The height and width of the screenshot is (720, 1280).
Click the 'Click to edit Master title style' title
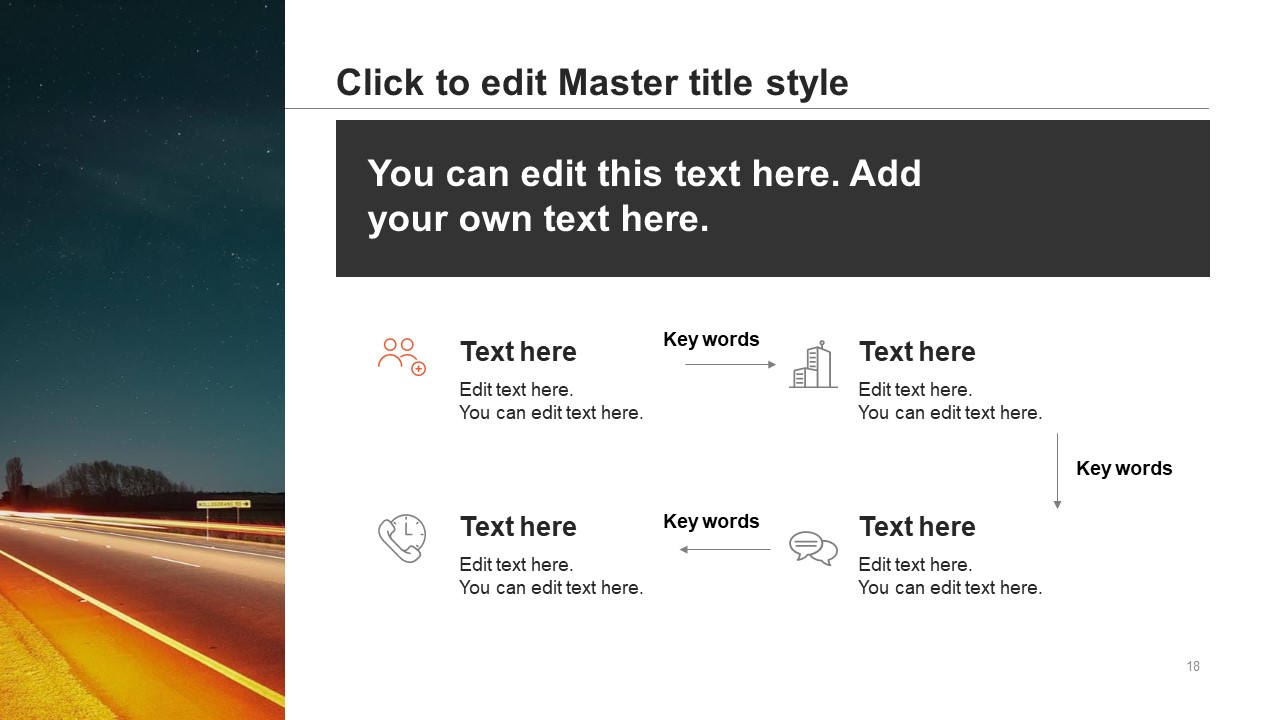(x=592, y=83)
